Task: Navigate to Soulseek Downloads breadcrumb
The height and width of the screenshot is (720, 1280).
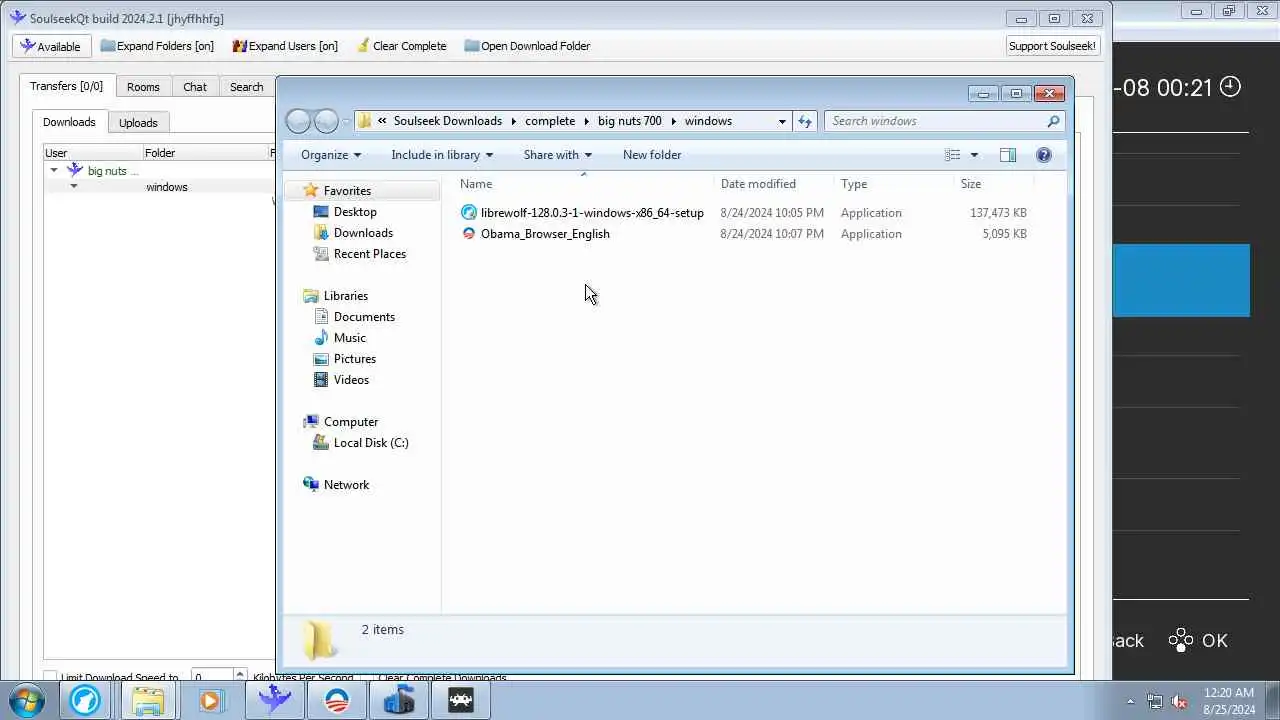Action: [x=448, y=121]
